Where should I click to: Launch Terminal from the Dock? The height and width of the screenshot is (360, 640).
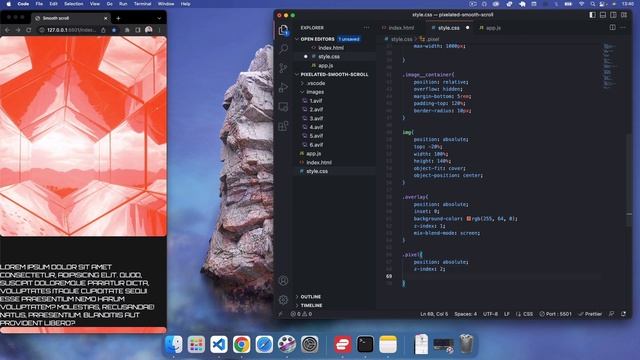point(365,344)
